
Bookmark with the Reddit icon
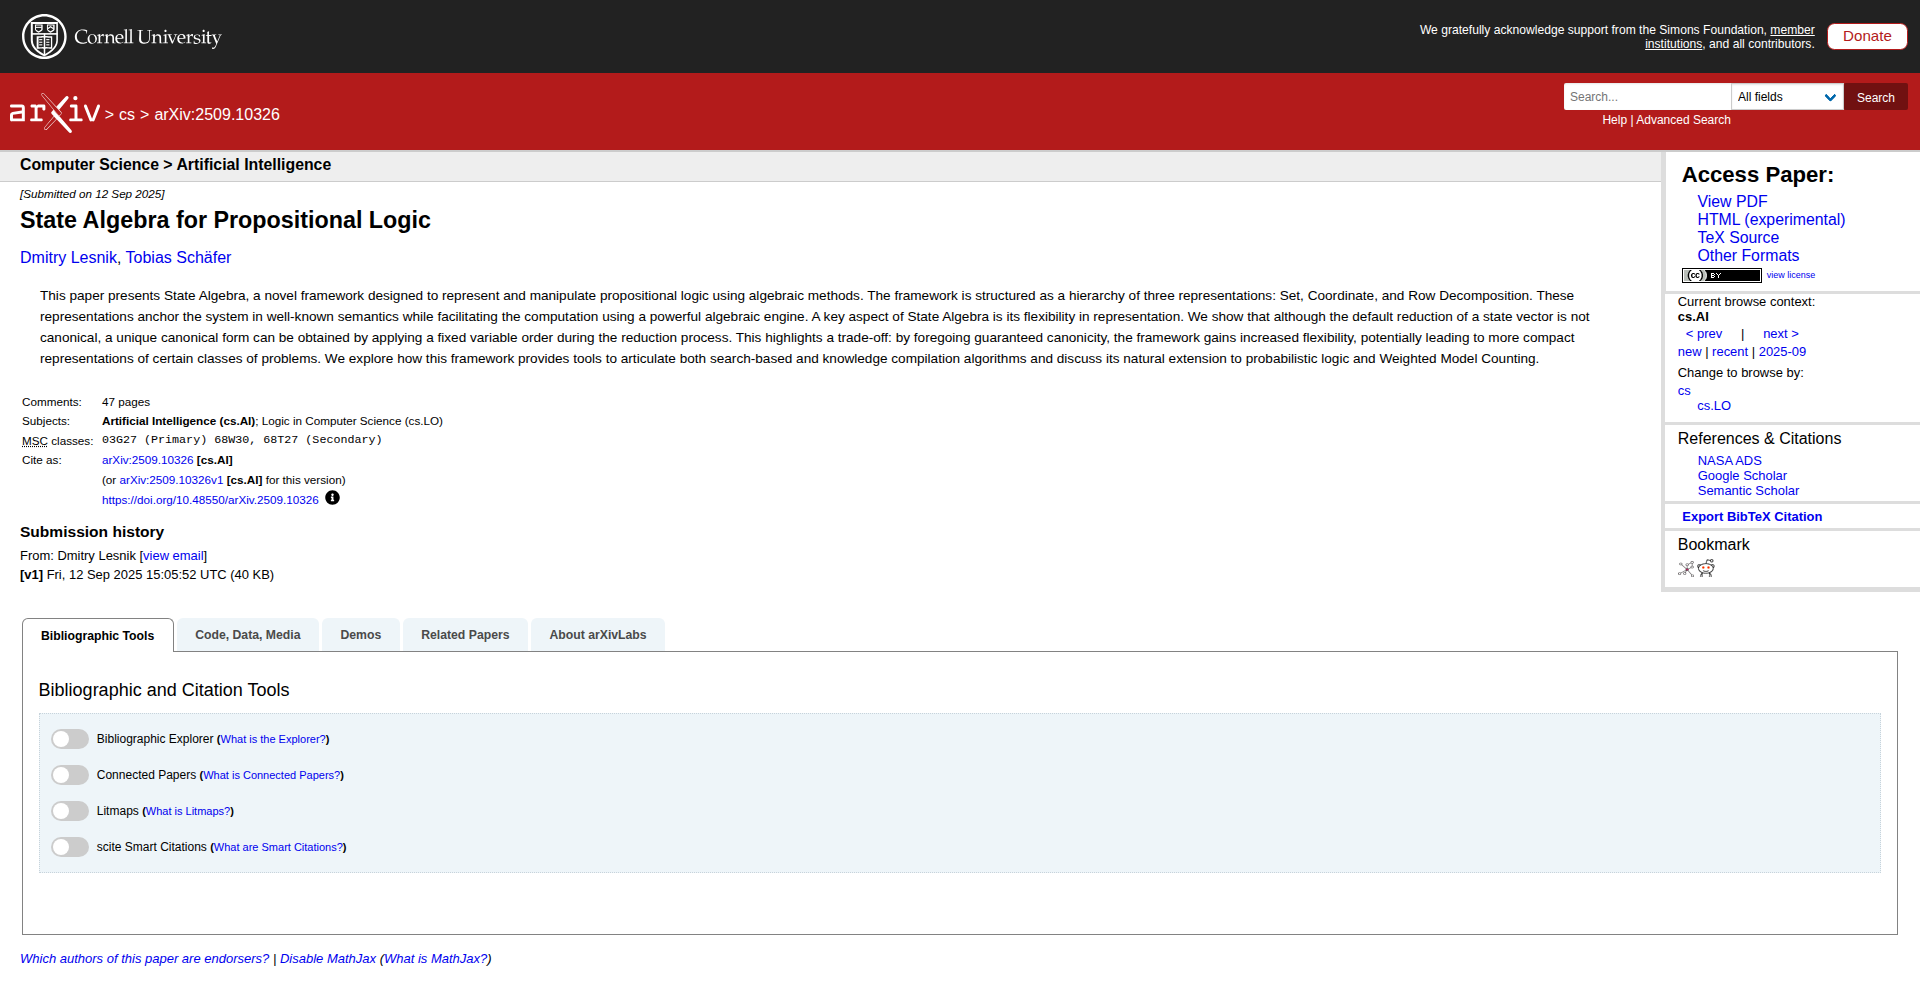pos(1706,569)
